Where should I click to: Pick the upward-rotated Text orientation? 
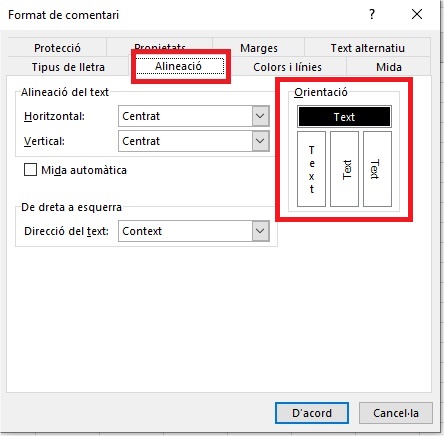point(344,169)
